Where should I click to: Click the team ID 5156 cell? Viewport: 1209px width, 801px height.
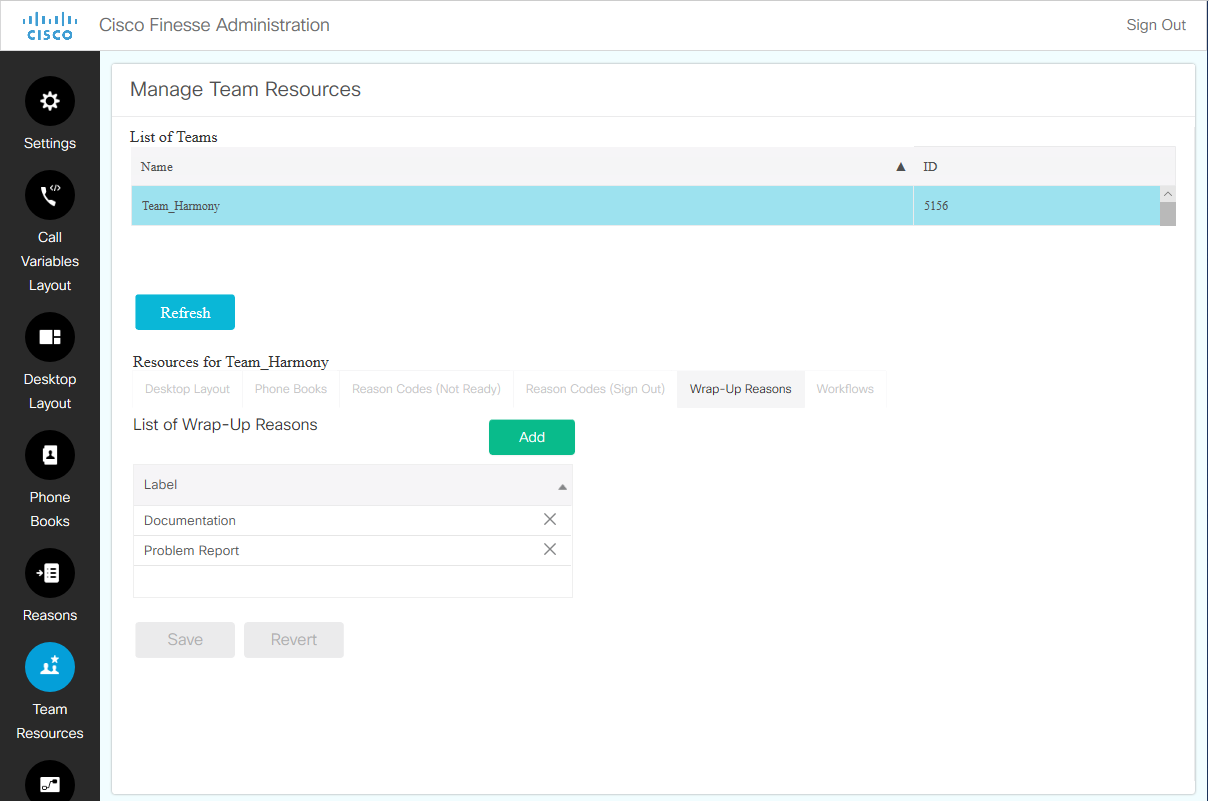pyautogui.click(x=1037, y=206)
